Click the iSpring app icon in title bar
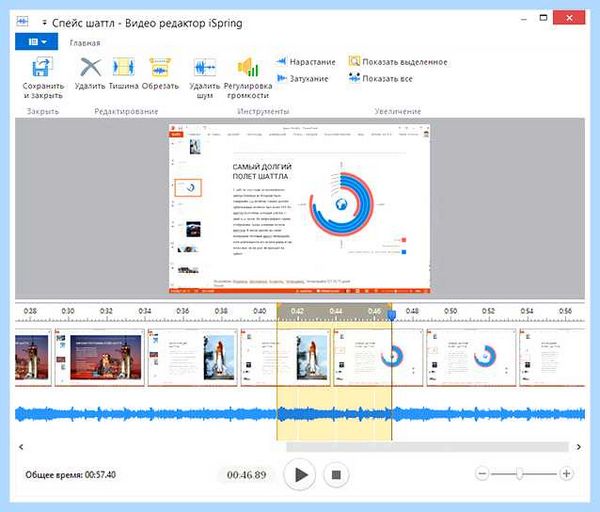600x512 pixels. (22, 21)
